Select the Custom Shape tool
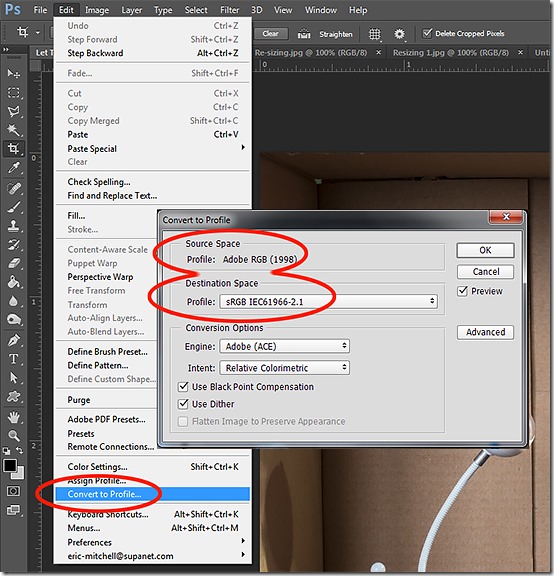This screenshot has width=554, height=576. (x=14, y=396)
